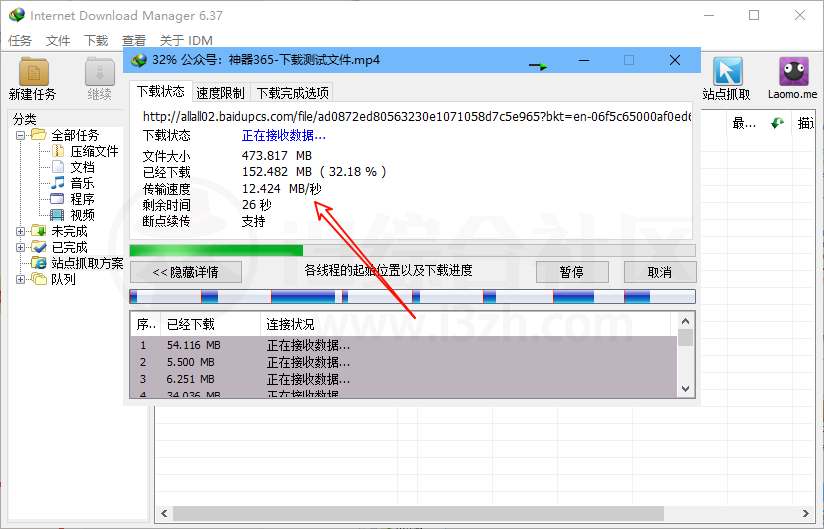Expand the 未完成 tree node
This screenshot has width=824, height=529.
pos(20,231)
